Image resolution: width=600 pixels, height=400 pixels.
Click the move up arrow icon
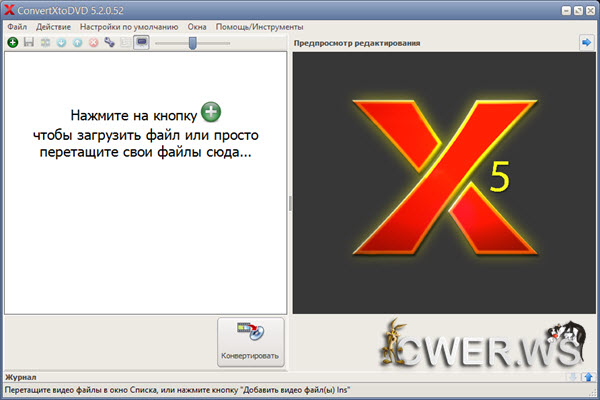[77, 43]
